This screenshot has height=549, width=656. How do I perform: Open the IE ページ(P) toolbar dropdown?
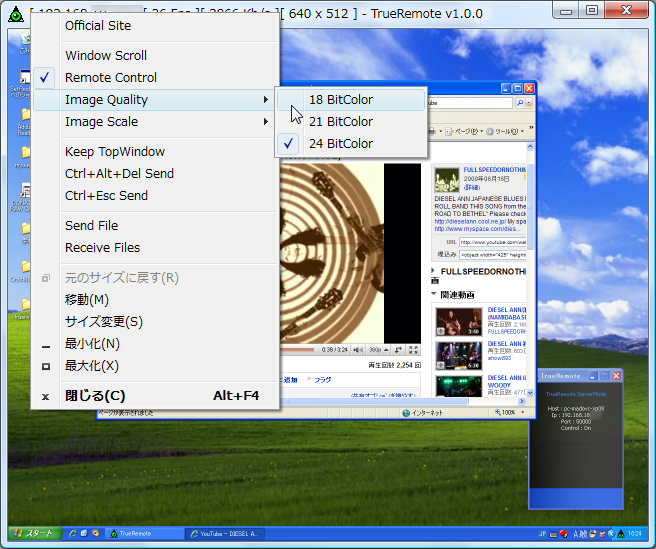pos(465,131)
